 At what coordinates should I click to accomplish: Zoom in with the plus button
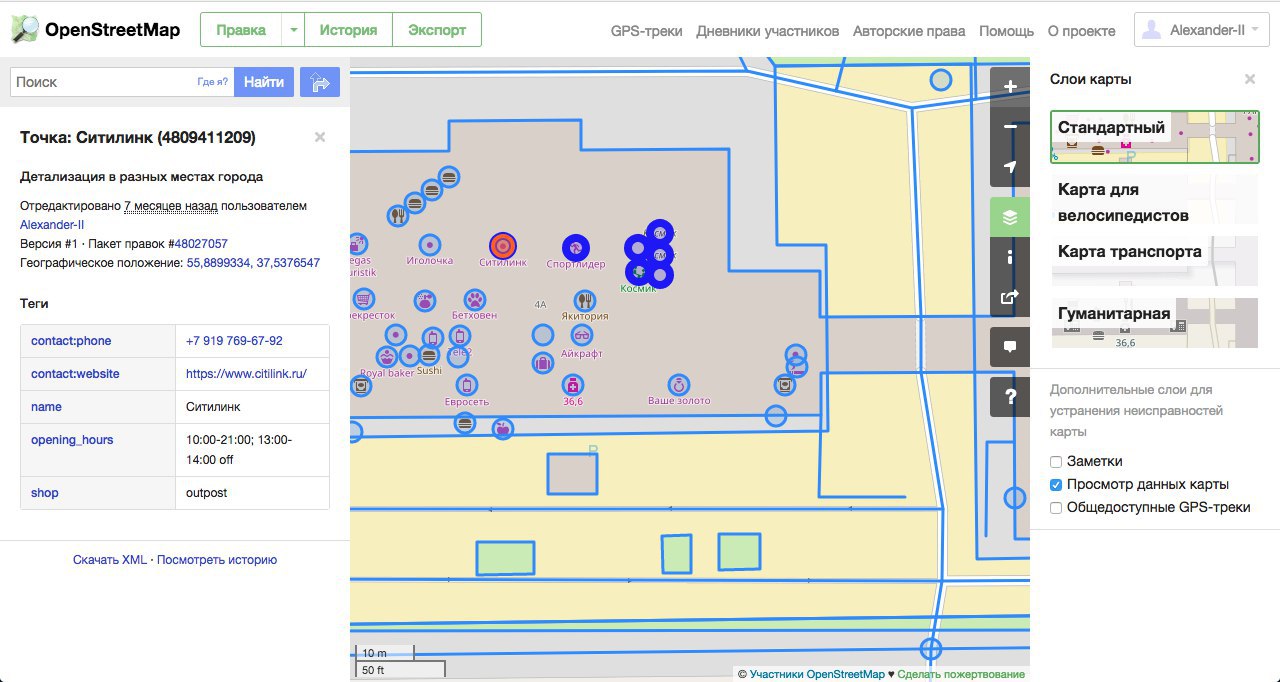pos(1010,87)
